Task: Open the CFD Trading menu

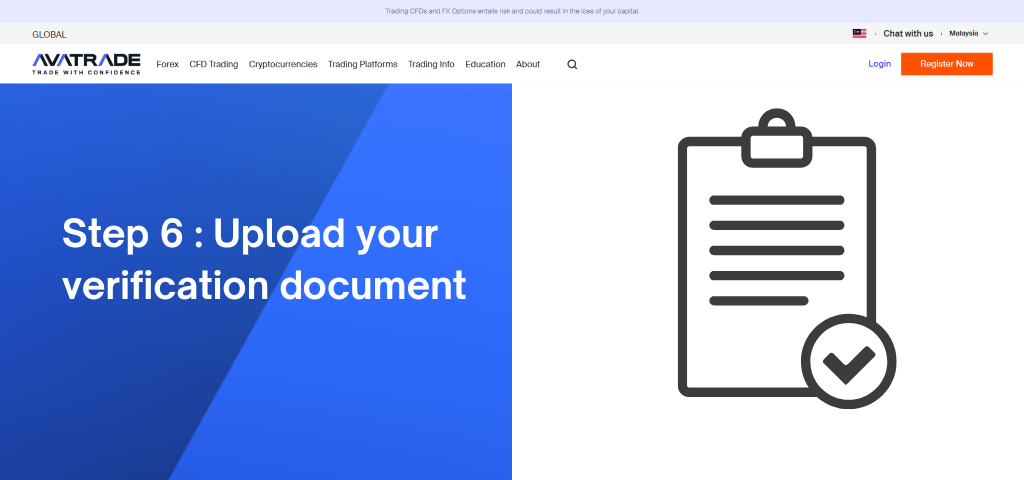Action: 214,64
